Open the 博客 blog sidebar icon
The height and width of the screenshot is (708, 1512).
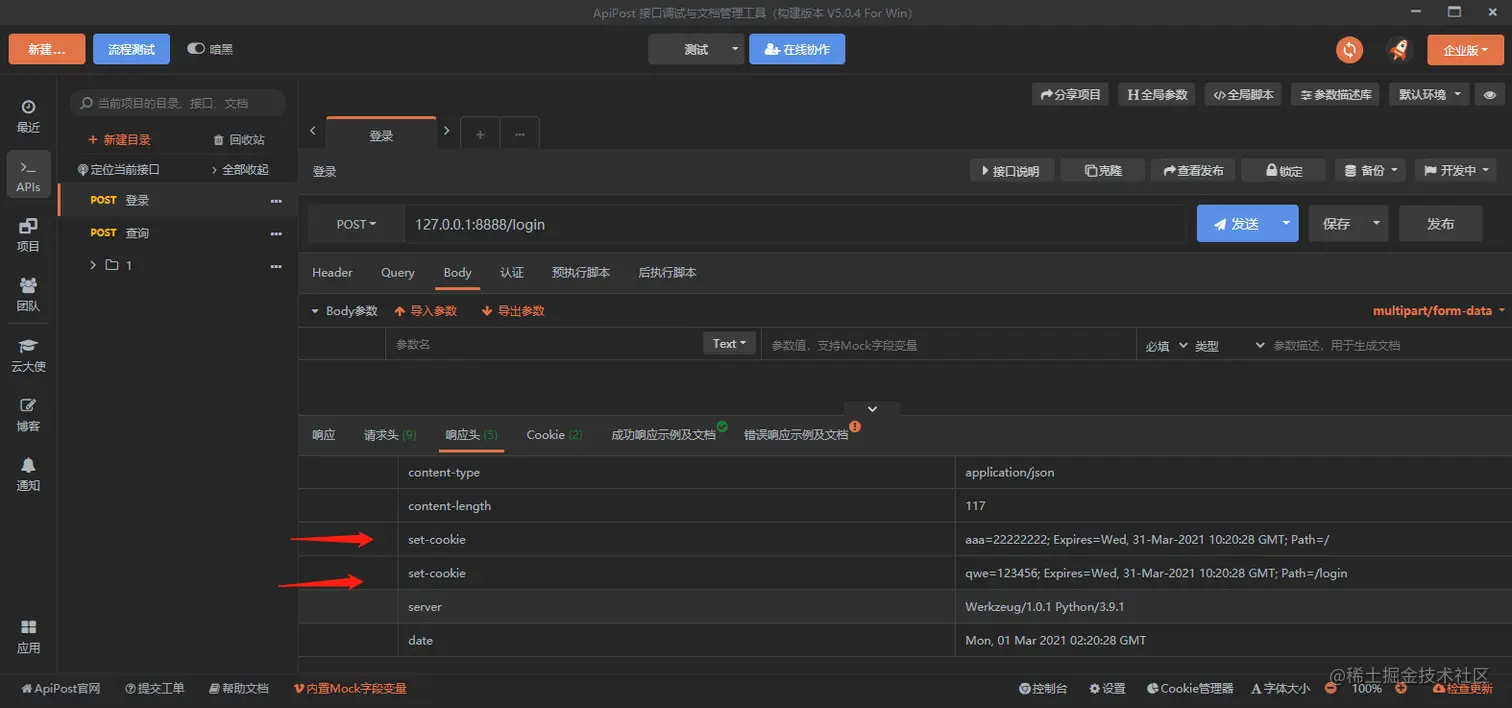click(28, 414)
